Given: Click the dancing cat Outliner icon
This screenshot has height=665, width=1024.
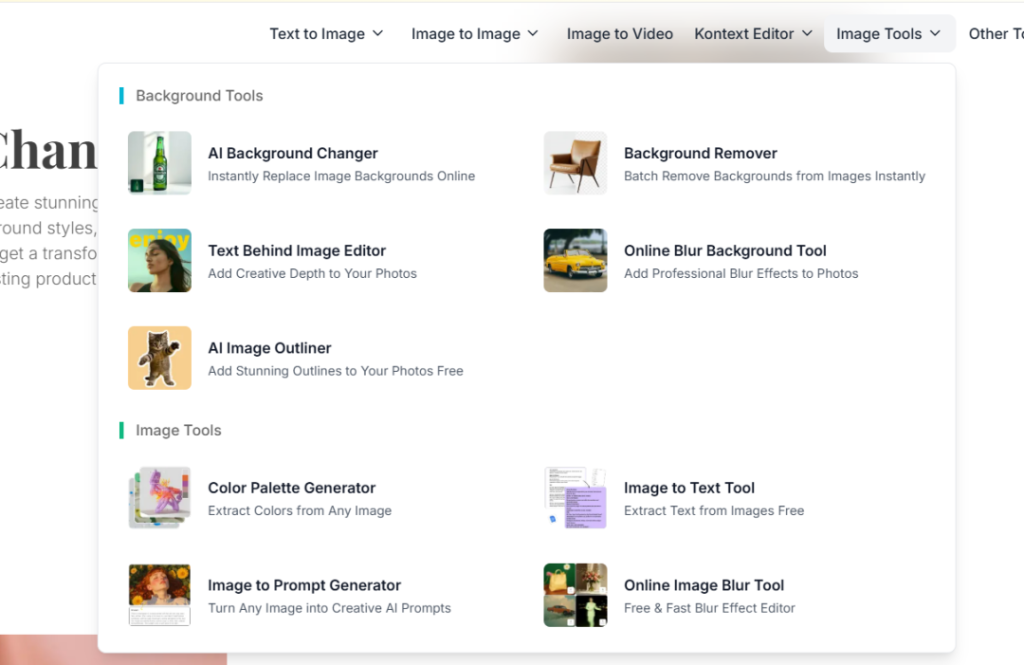Looking at the screenshot, I should point(159,357).
